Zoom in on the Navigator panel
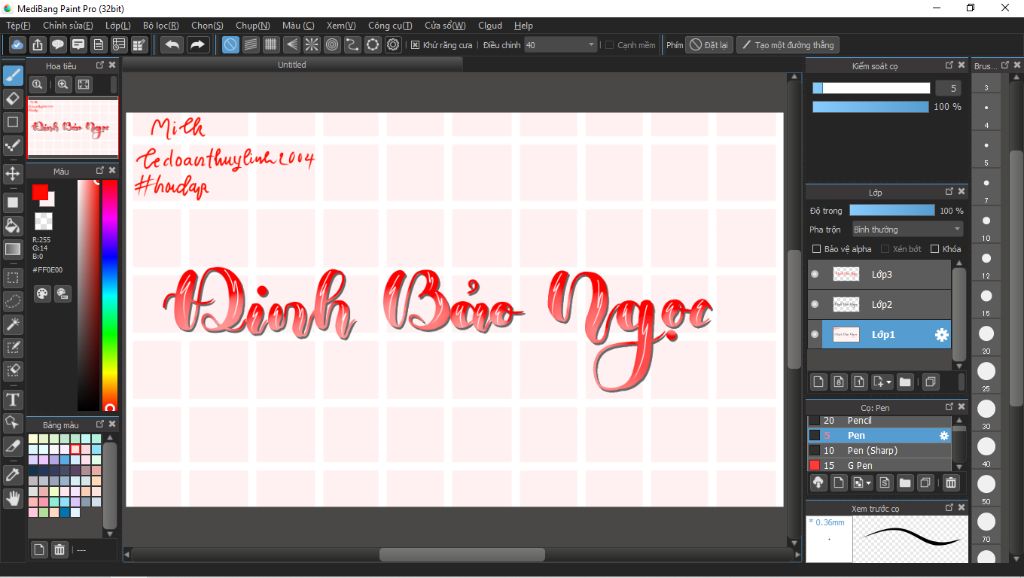The height and width of the screenshot is (578, 1024). pyautogui.click(x=63, y=84)
